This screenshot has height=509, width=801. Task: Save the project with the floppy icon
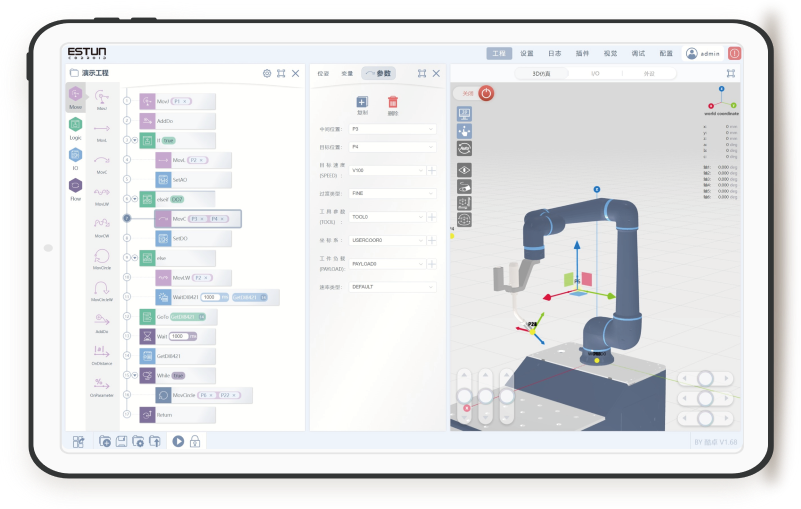coord(121,441)
